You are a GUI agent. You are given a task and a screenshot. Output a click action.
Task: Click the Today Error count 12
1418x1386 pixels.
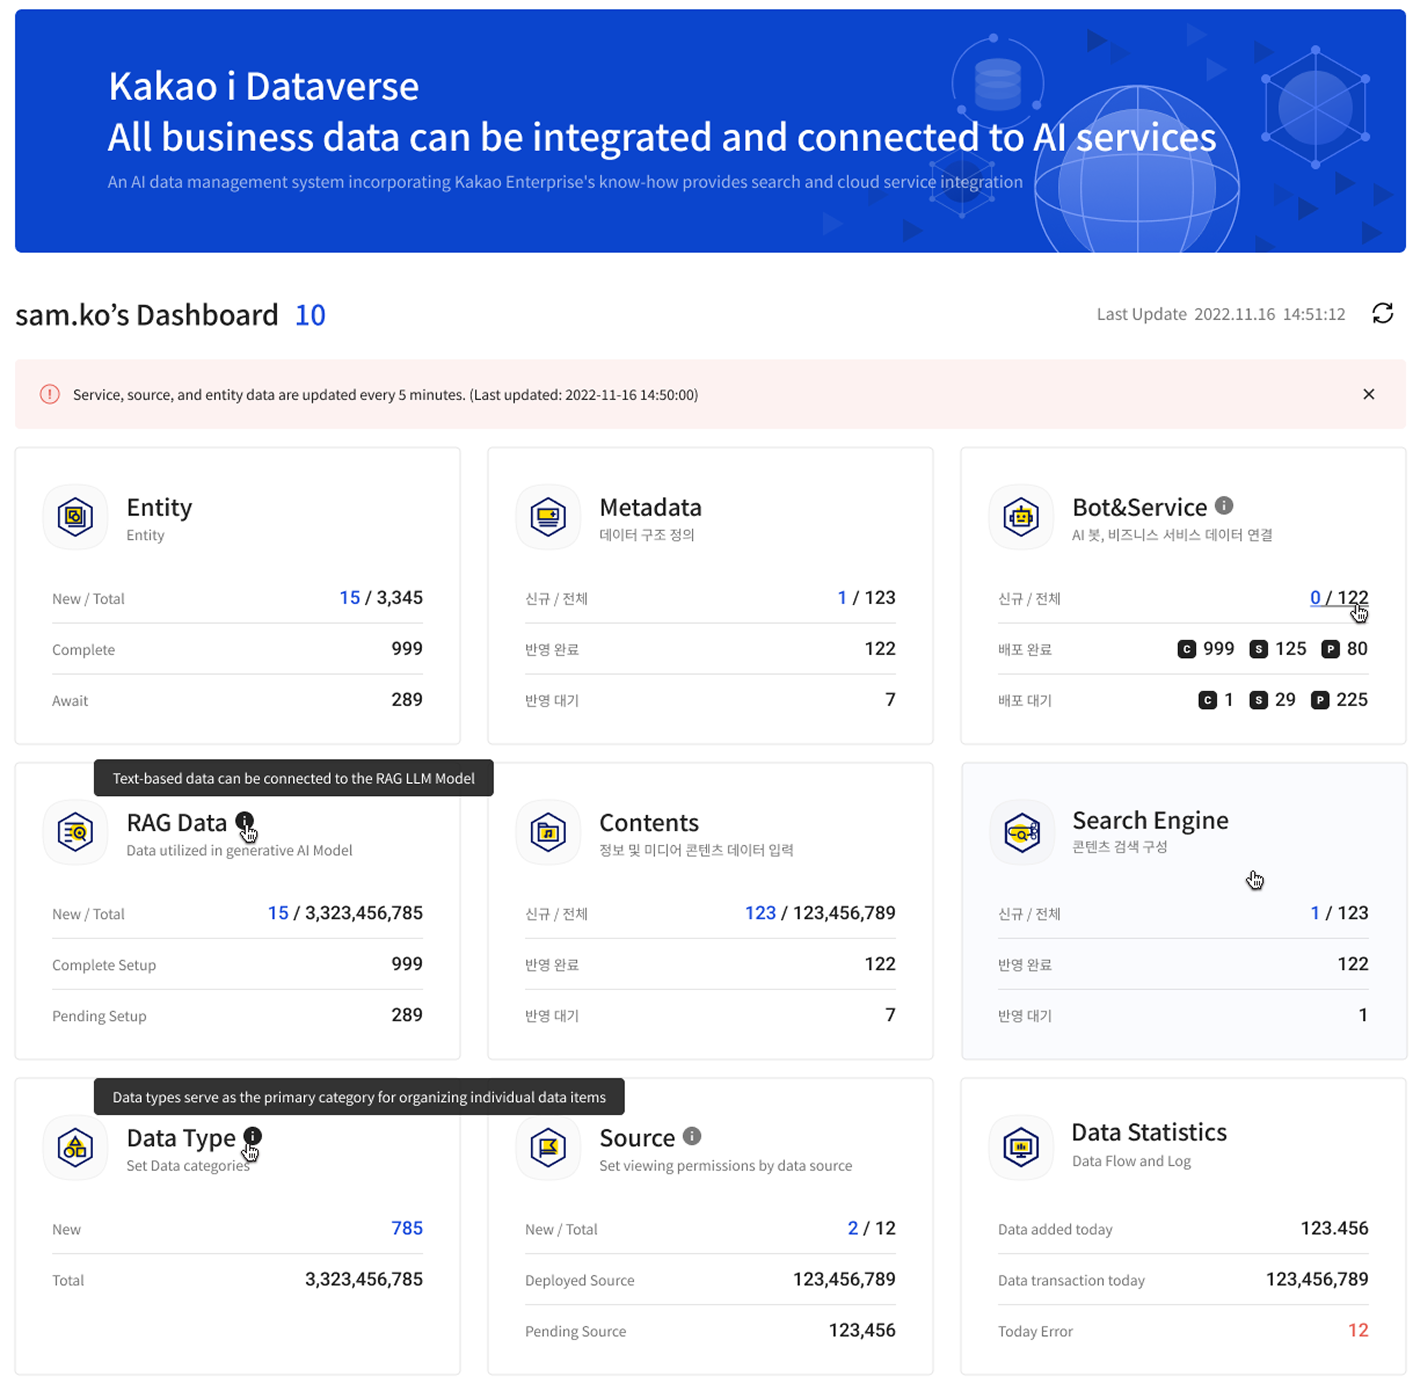[x=1358, y=1330]
